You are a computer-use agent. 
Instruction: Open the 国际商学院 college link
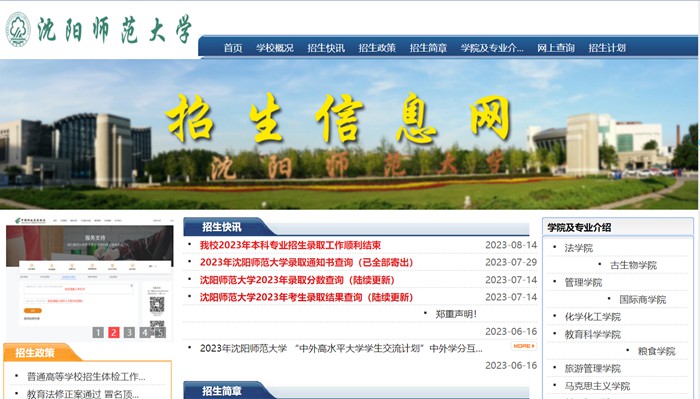click(642, 299)
